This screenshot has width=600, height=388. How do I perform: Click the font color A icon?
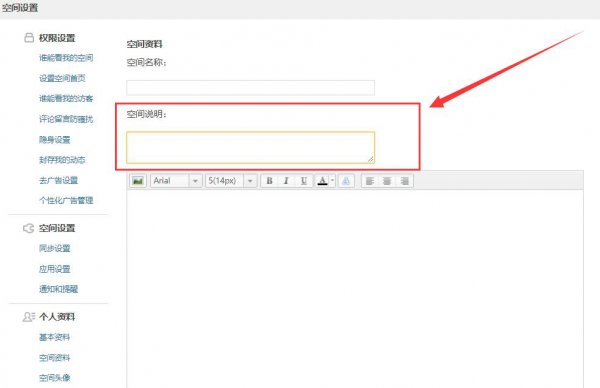tap(322, 181)
